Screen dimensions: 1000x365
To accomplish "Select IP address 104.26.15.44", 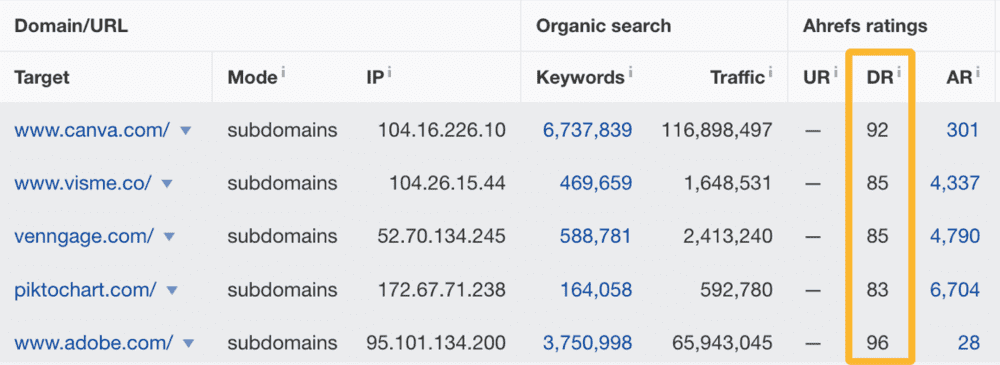I will click(448, 183).
